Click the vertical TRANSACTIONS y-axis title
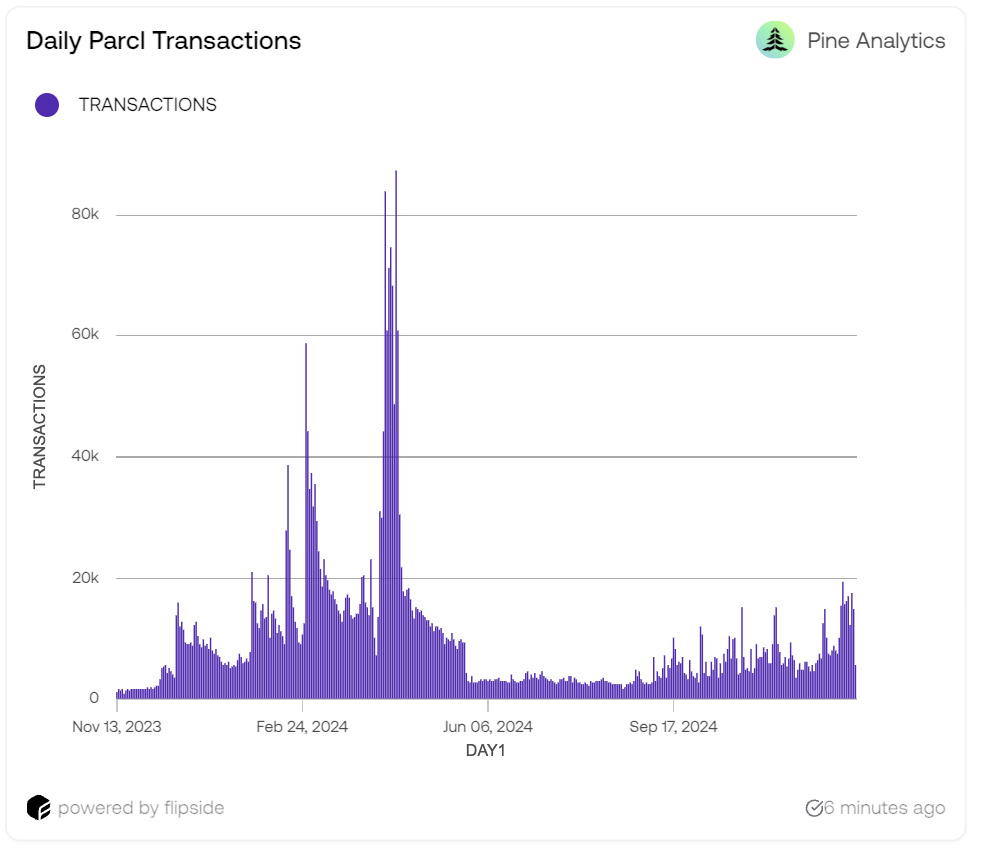The height and width of the screenshot is (848, 982). click(x=40, y=427)
